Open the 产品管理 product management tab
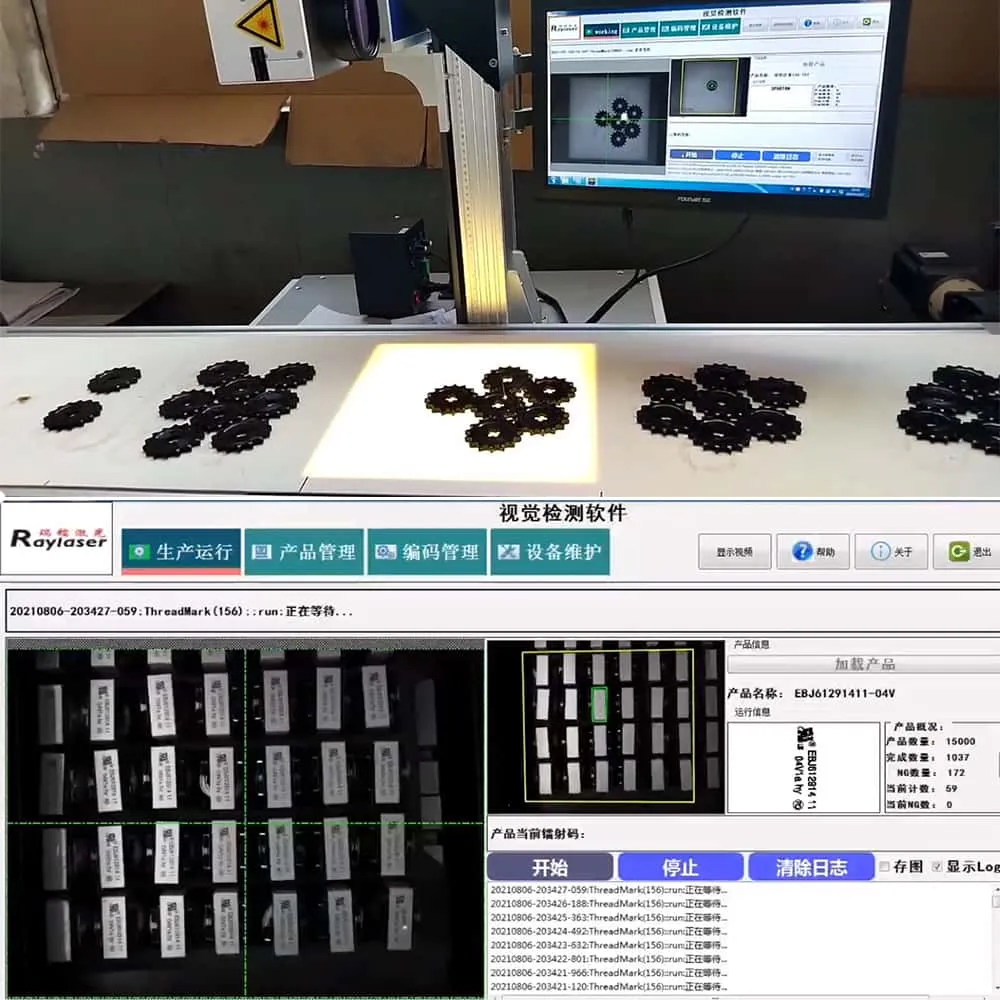This screenshot has width=1000, height=1000. pyautogui.click(x=304, y=552)
